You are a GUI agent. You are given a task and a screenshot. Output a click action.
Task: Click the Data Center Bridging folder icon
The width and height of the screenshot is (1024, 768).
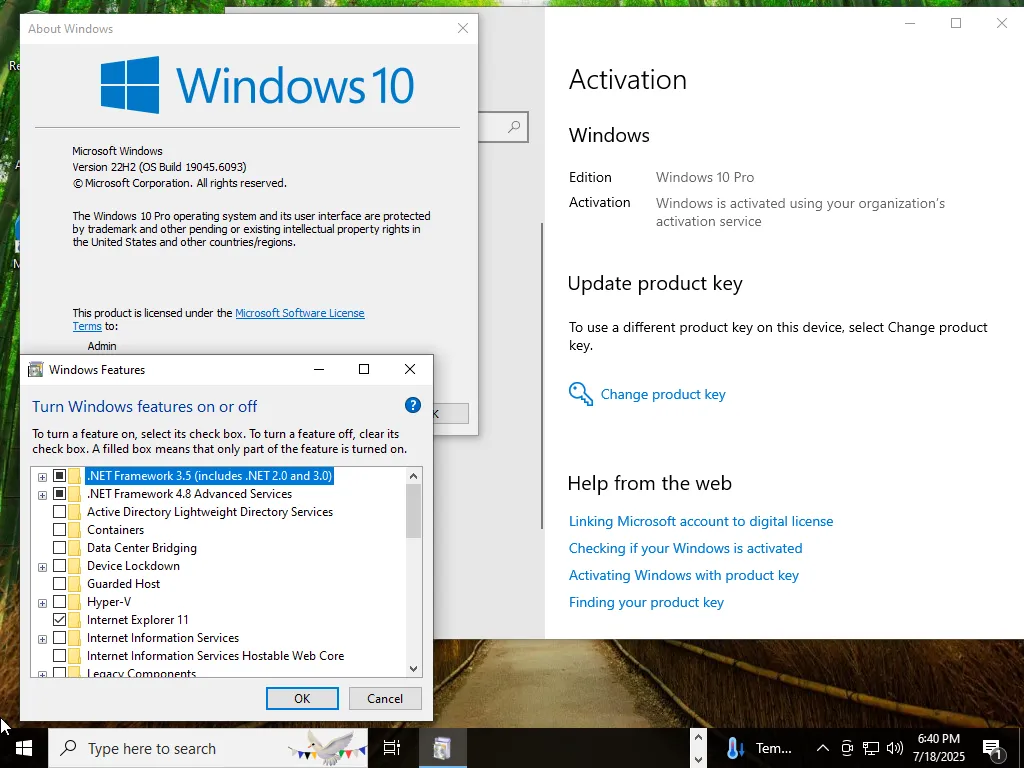(x=75, y=548)
